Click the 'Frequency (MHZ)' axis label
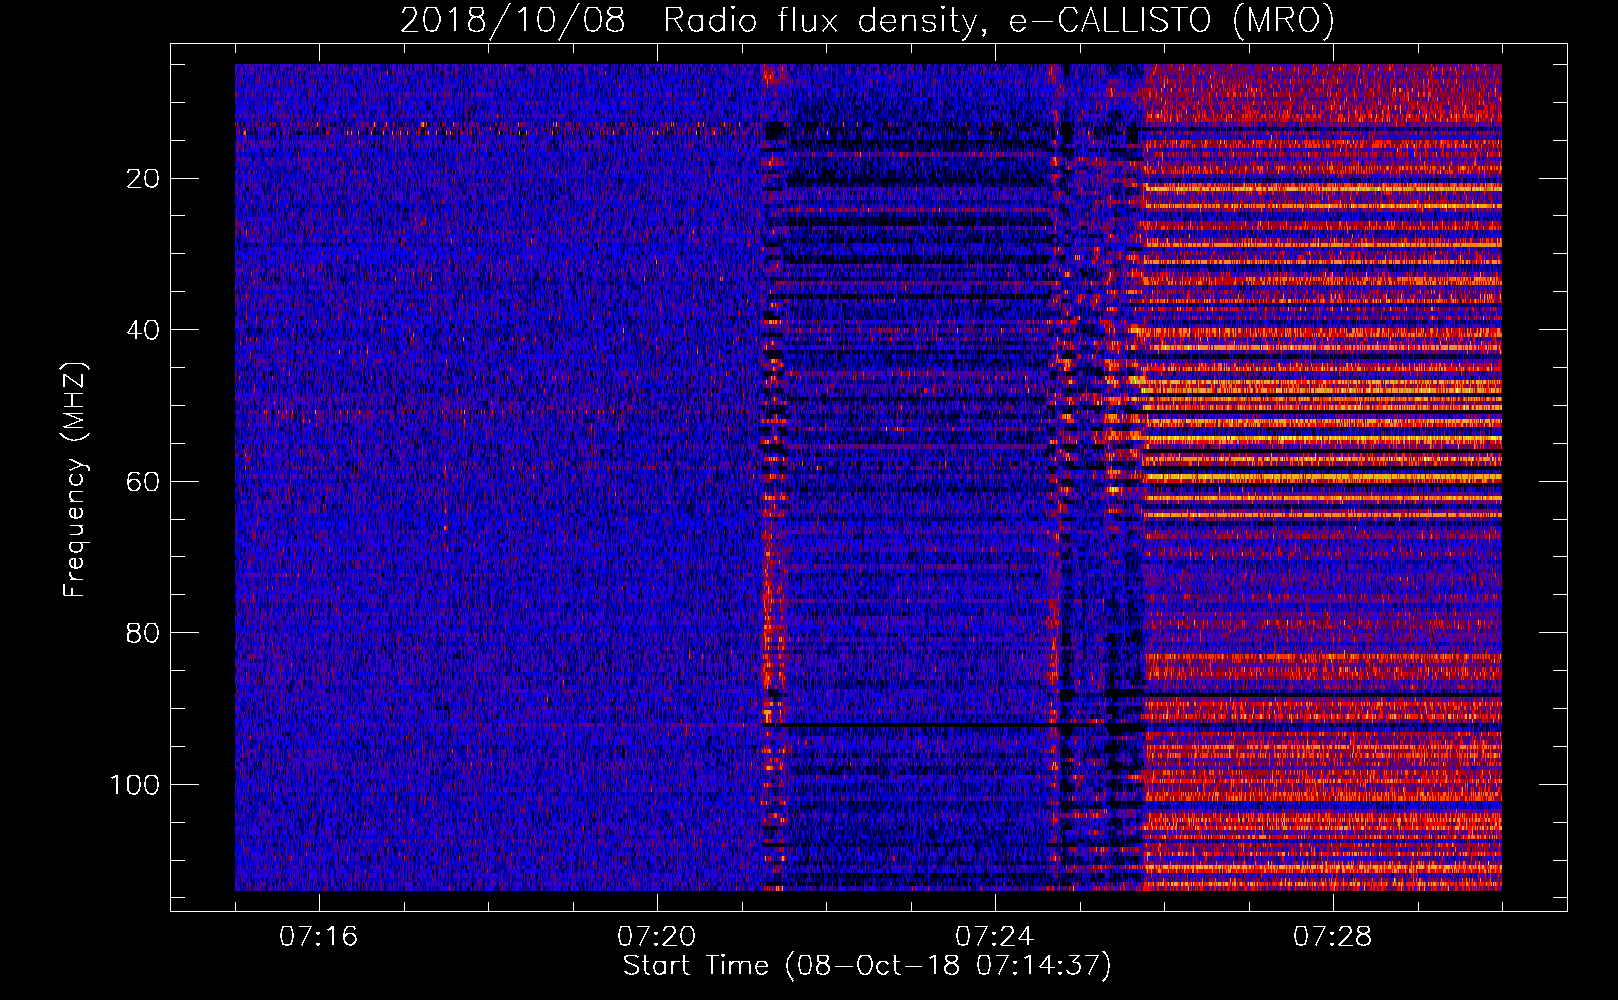Image resolution: width=1618 pixels, height=1000 pixels. (x=76, y=479)
